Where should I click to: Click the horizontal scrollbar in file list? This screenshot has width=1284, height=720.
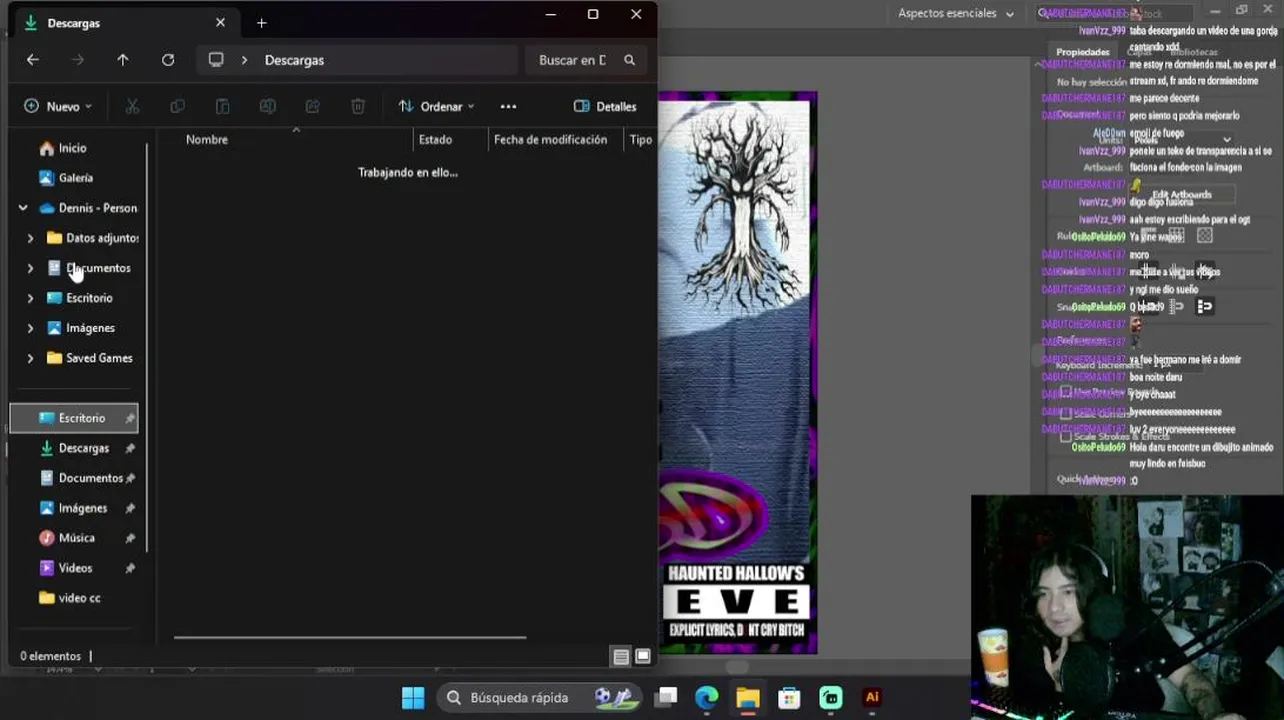[350, 636]
